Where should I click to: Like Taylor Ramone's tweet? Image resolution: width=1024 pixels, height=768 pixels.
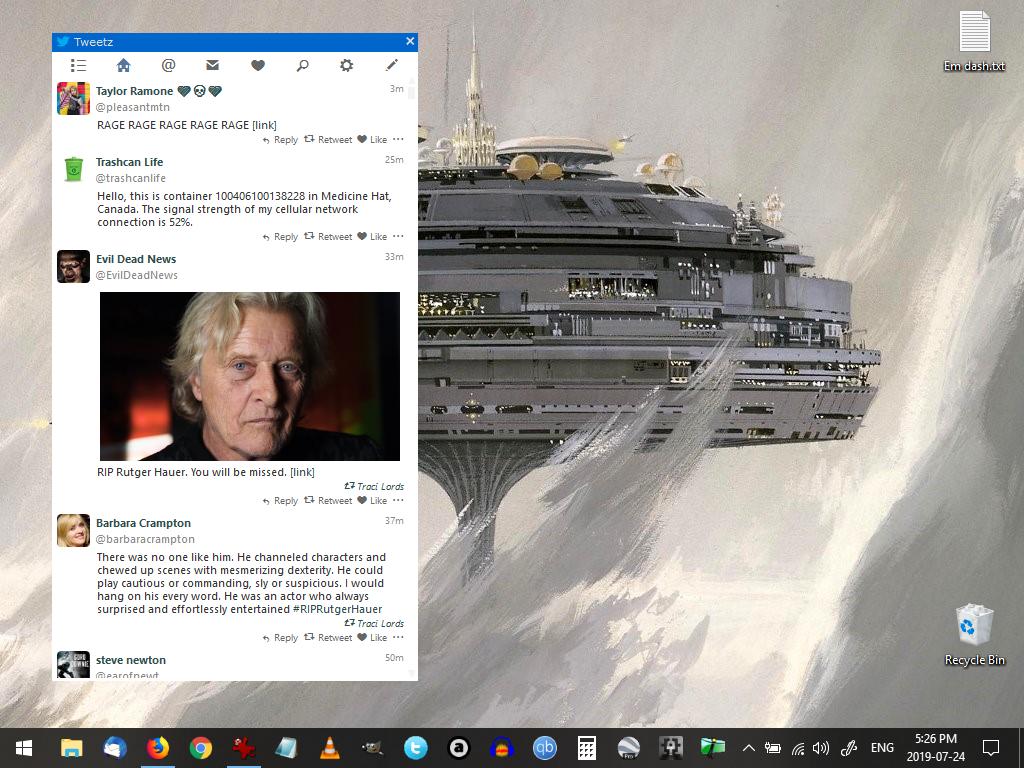pos(372,140)
